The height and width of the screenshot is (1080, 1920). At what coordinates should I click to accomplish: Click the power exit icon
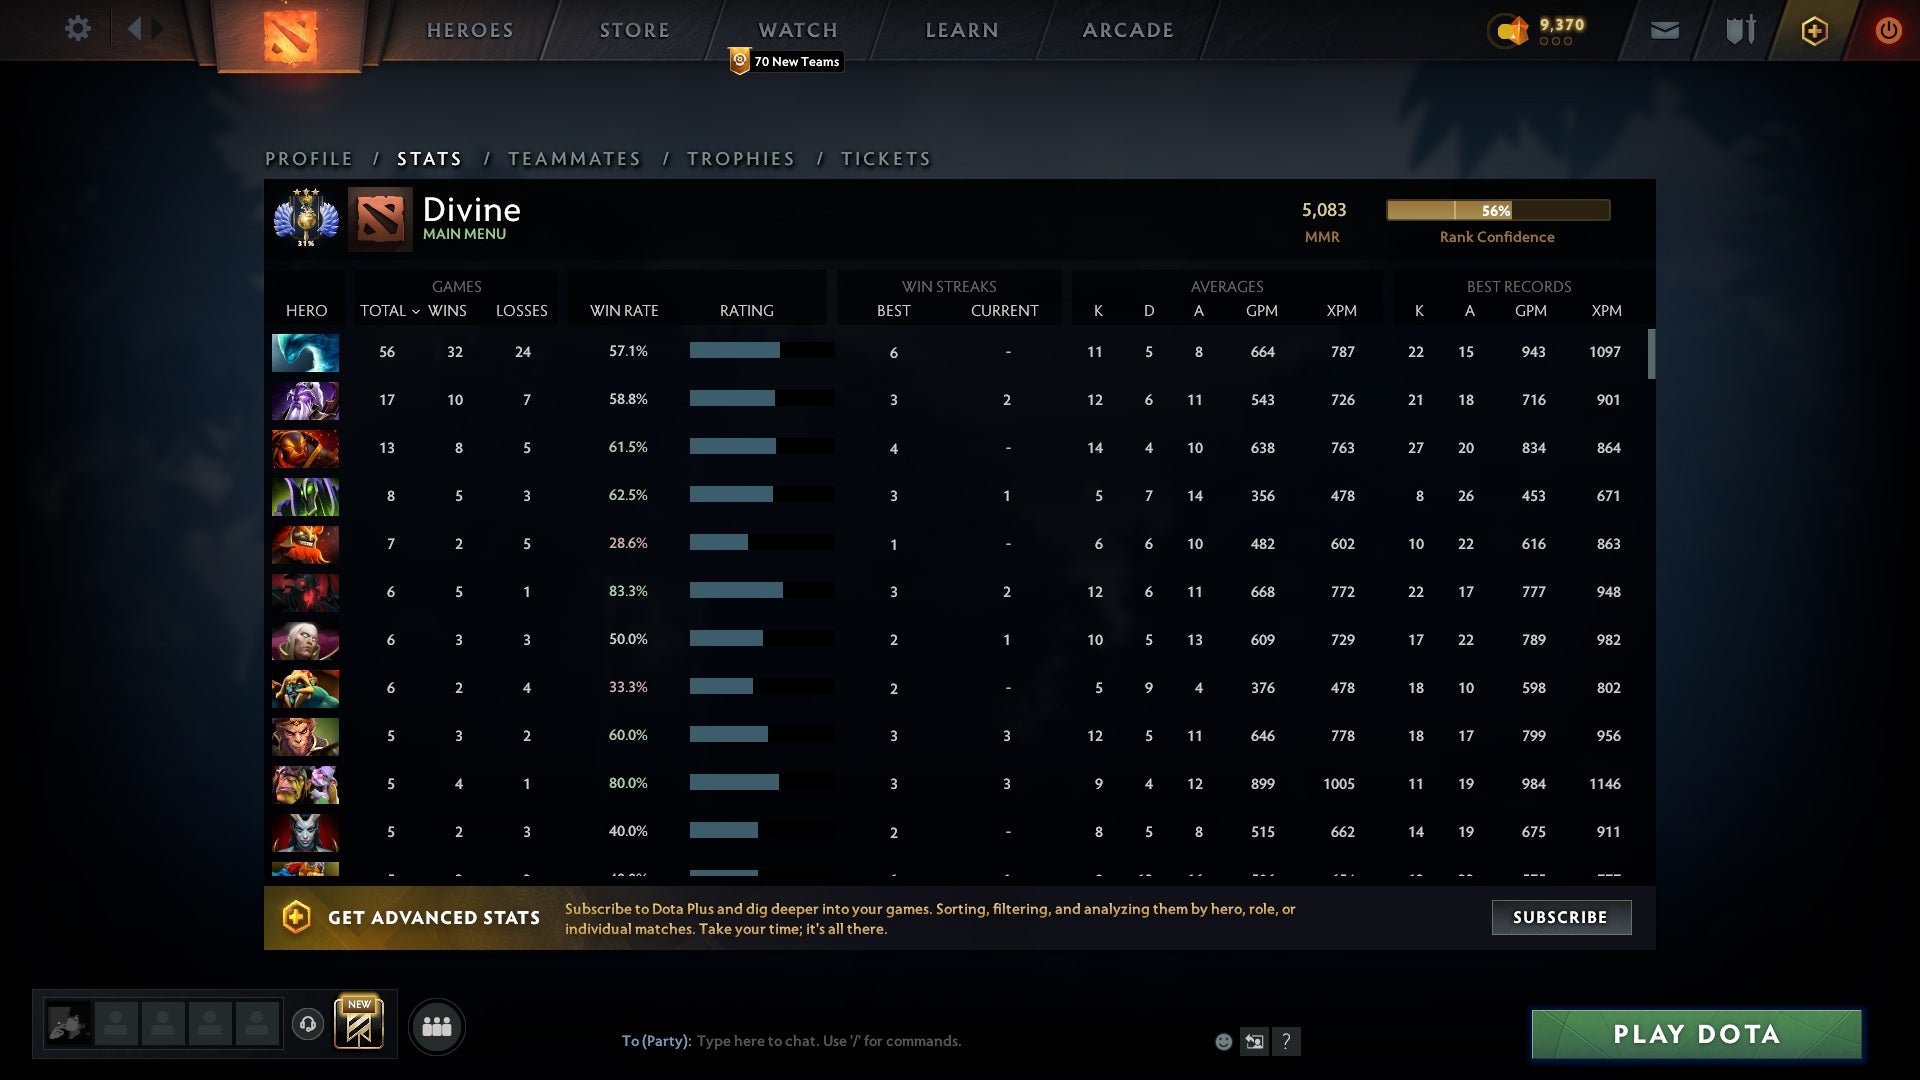[x=1888, y=30]
